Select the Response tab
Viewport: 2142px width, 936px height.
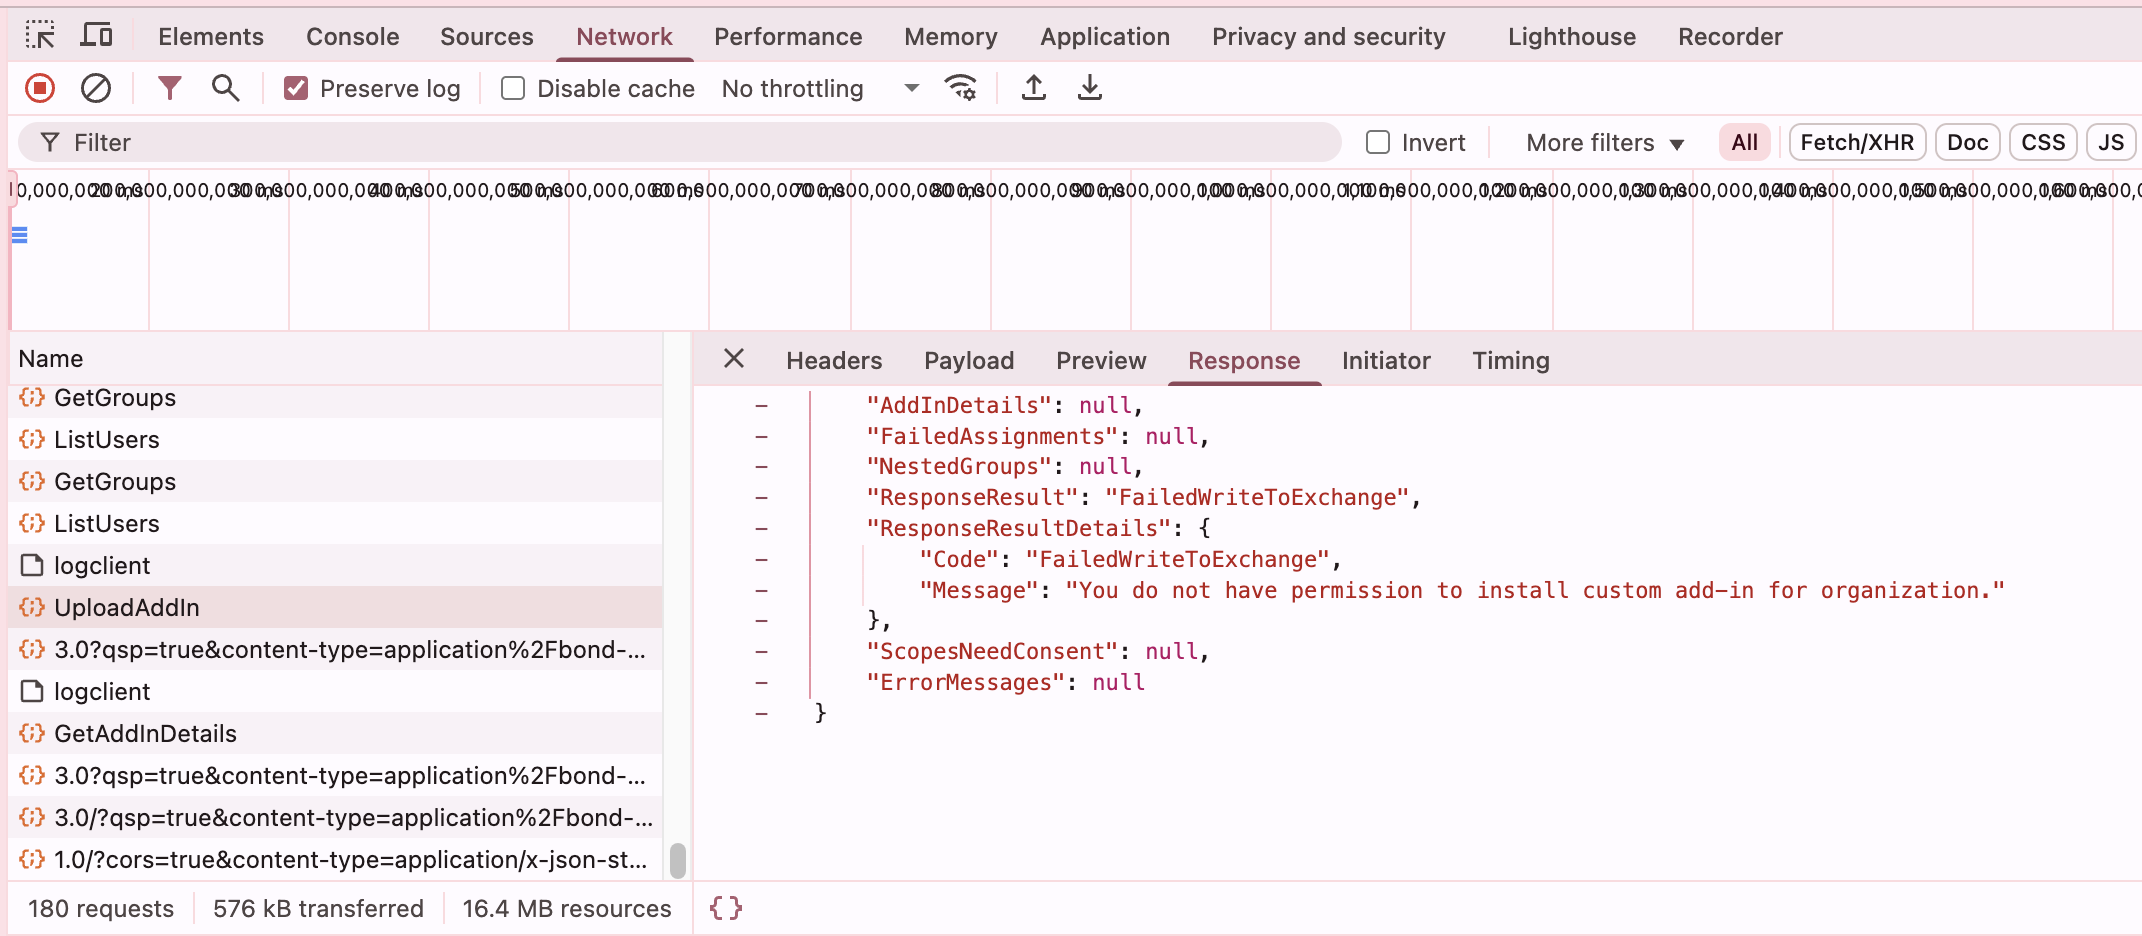pyautogui.click(x=1244, y=360)
